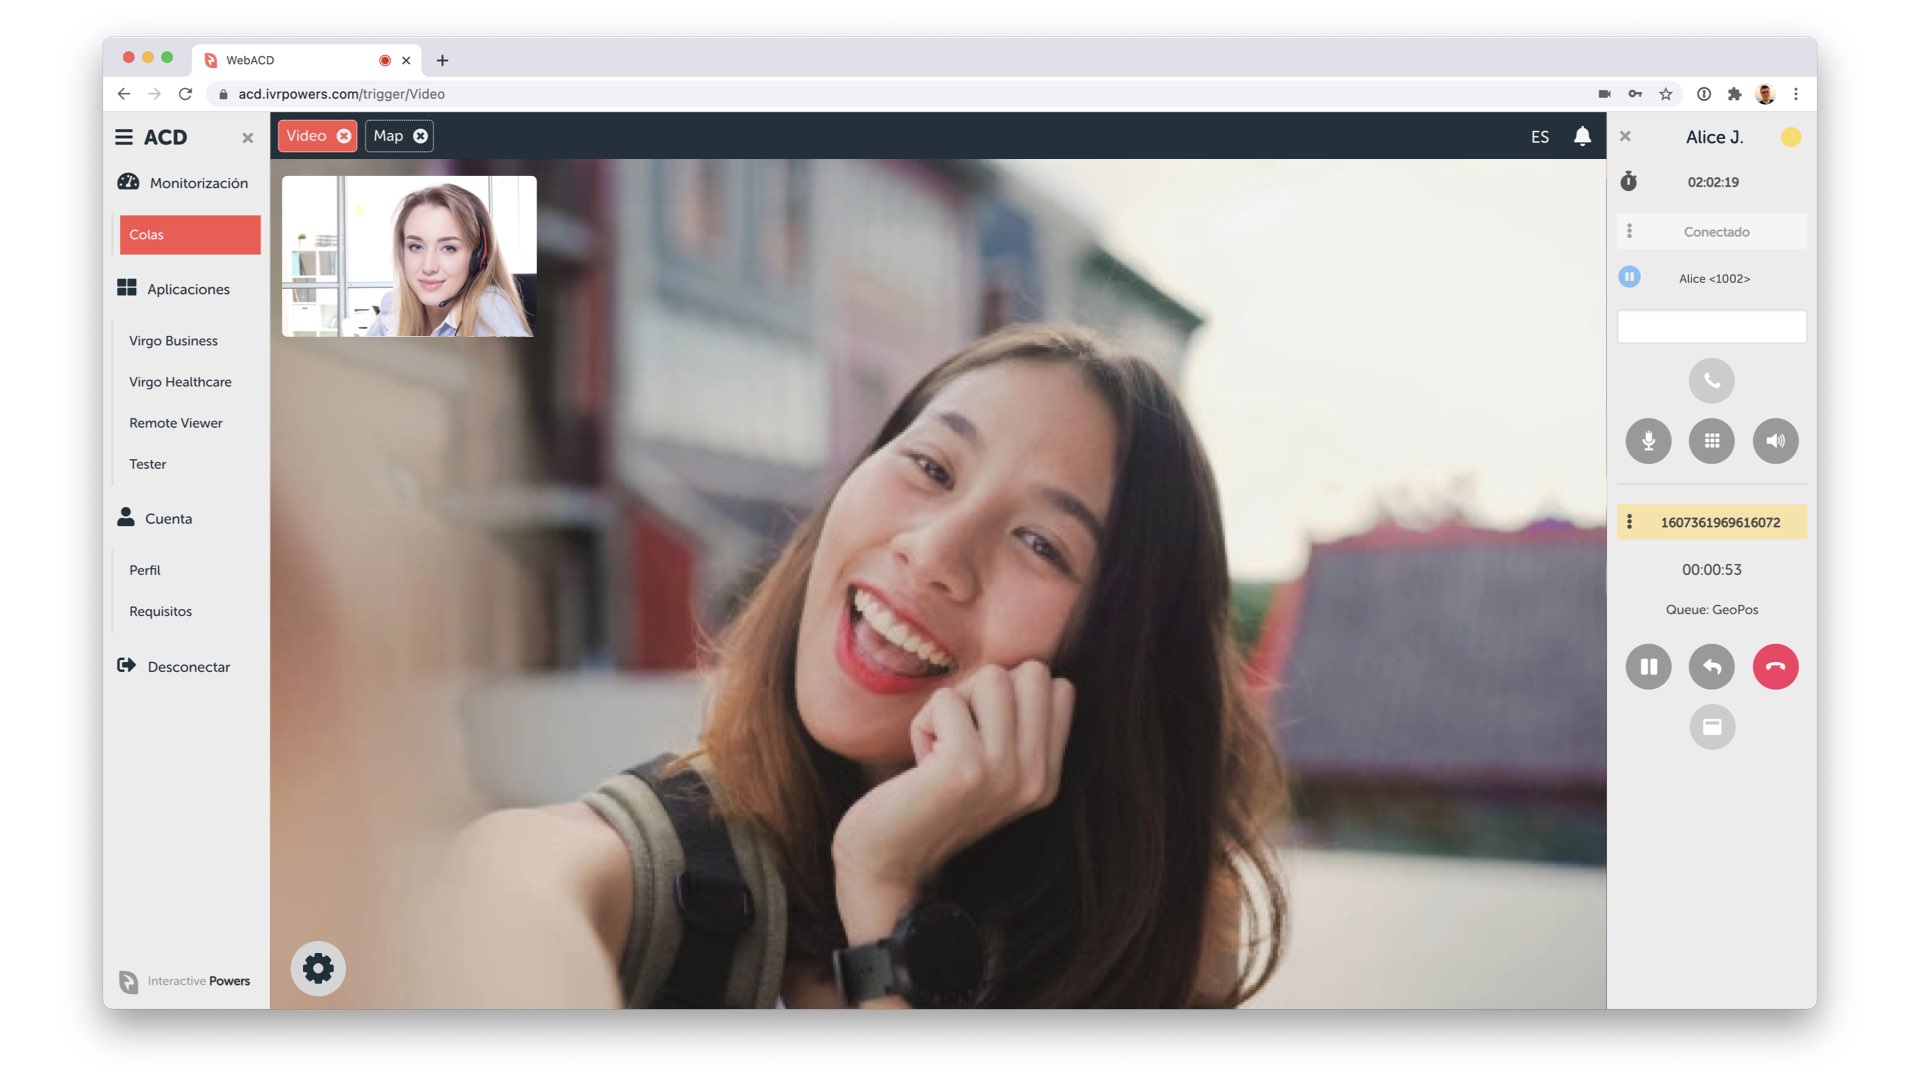The height and width of the screenshot is (1080, 1920).
Task: Switch to the Map tab
Action: tap(388, 136)
